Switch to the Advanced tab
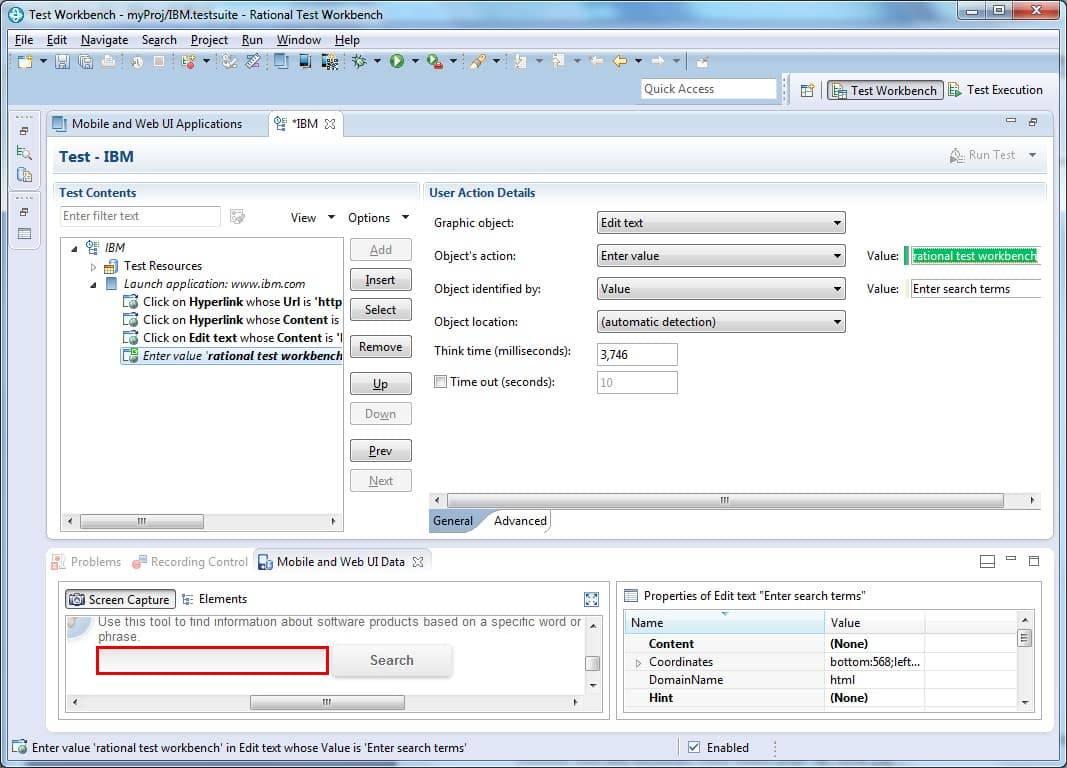 click(520, 521)
